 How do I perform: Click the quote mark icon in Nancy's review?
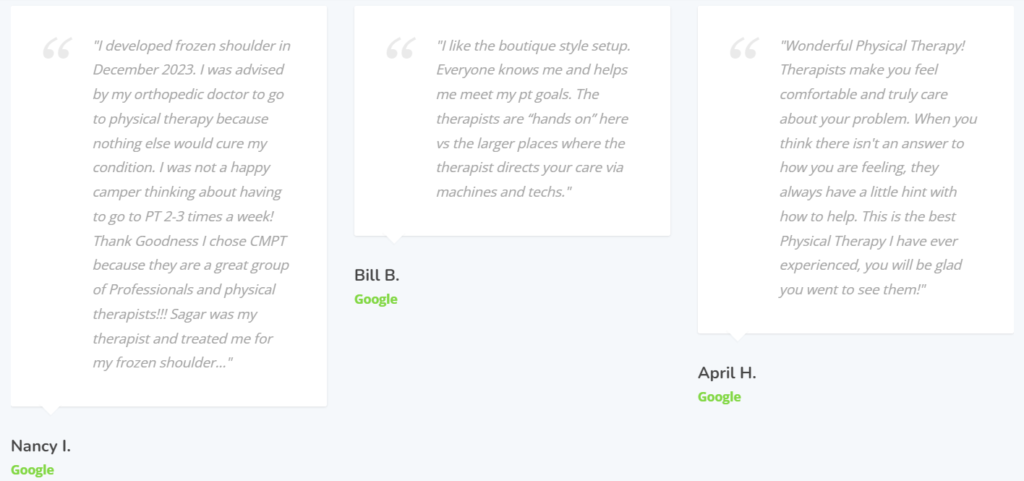(x=57, y=49)
